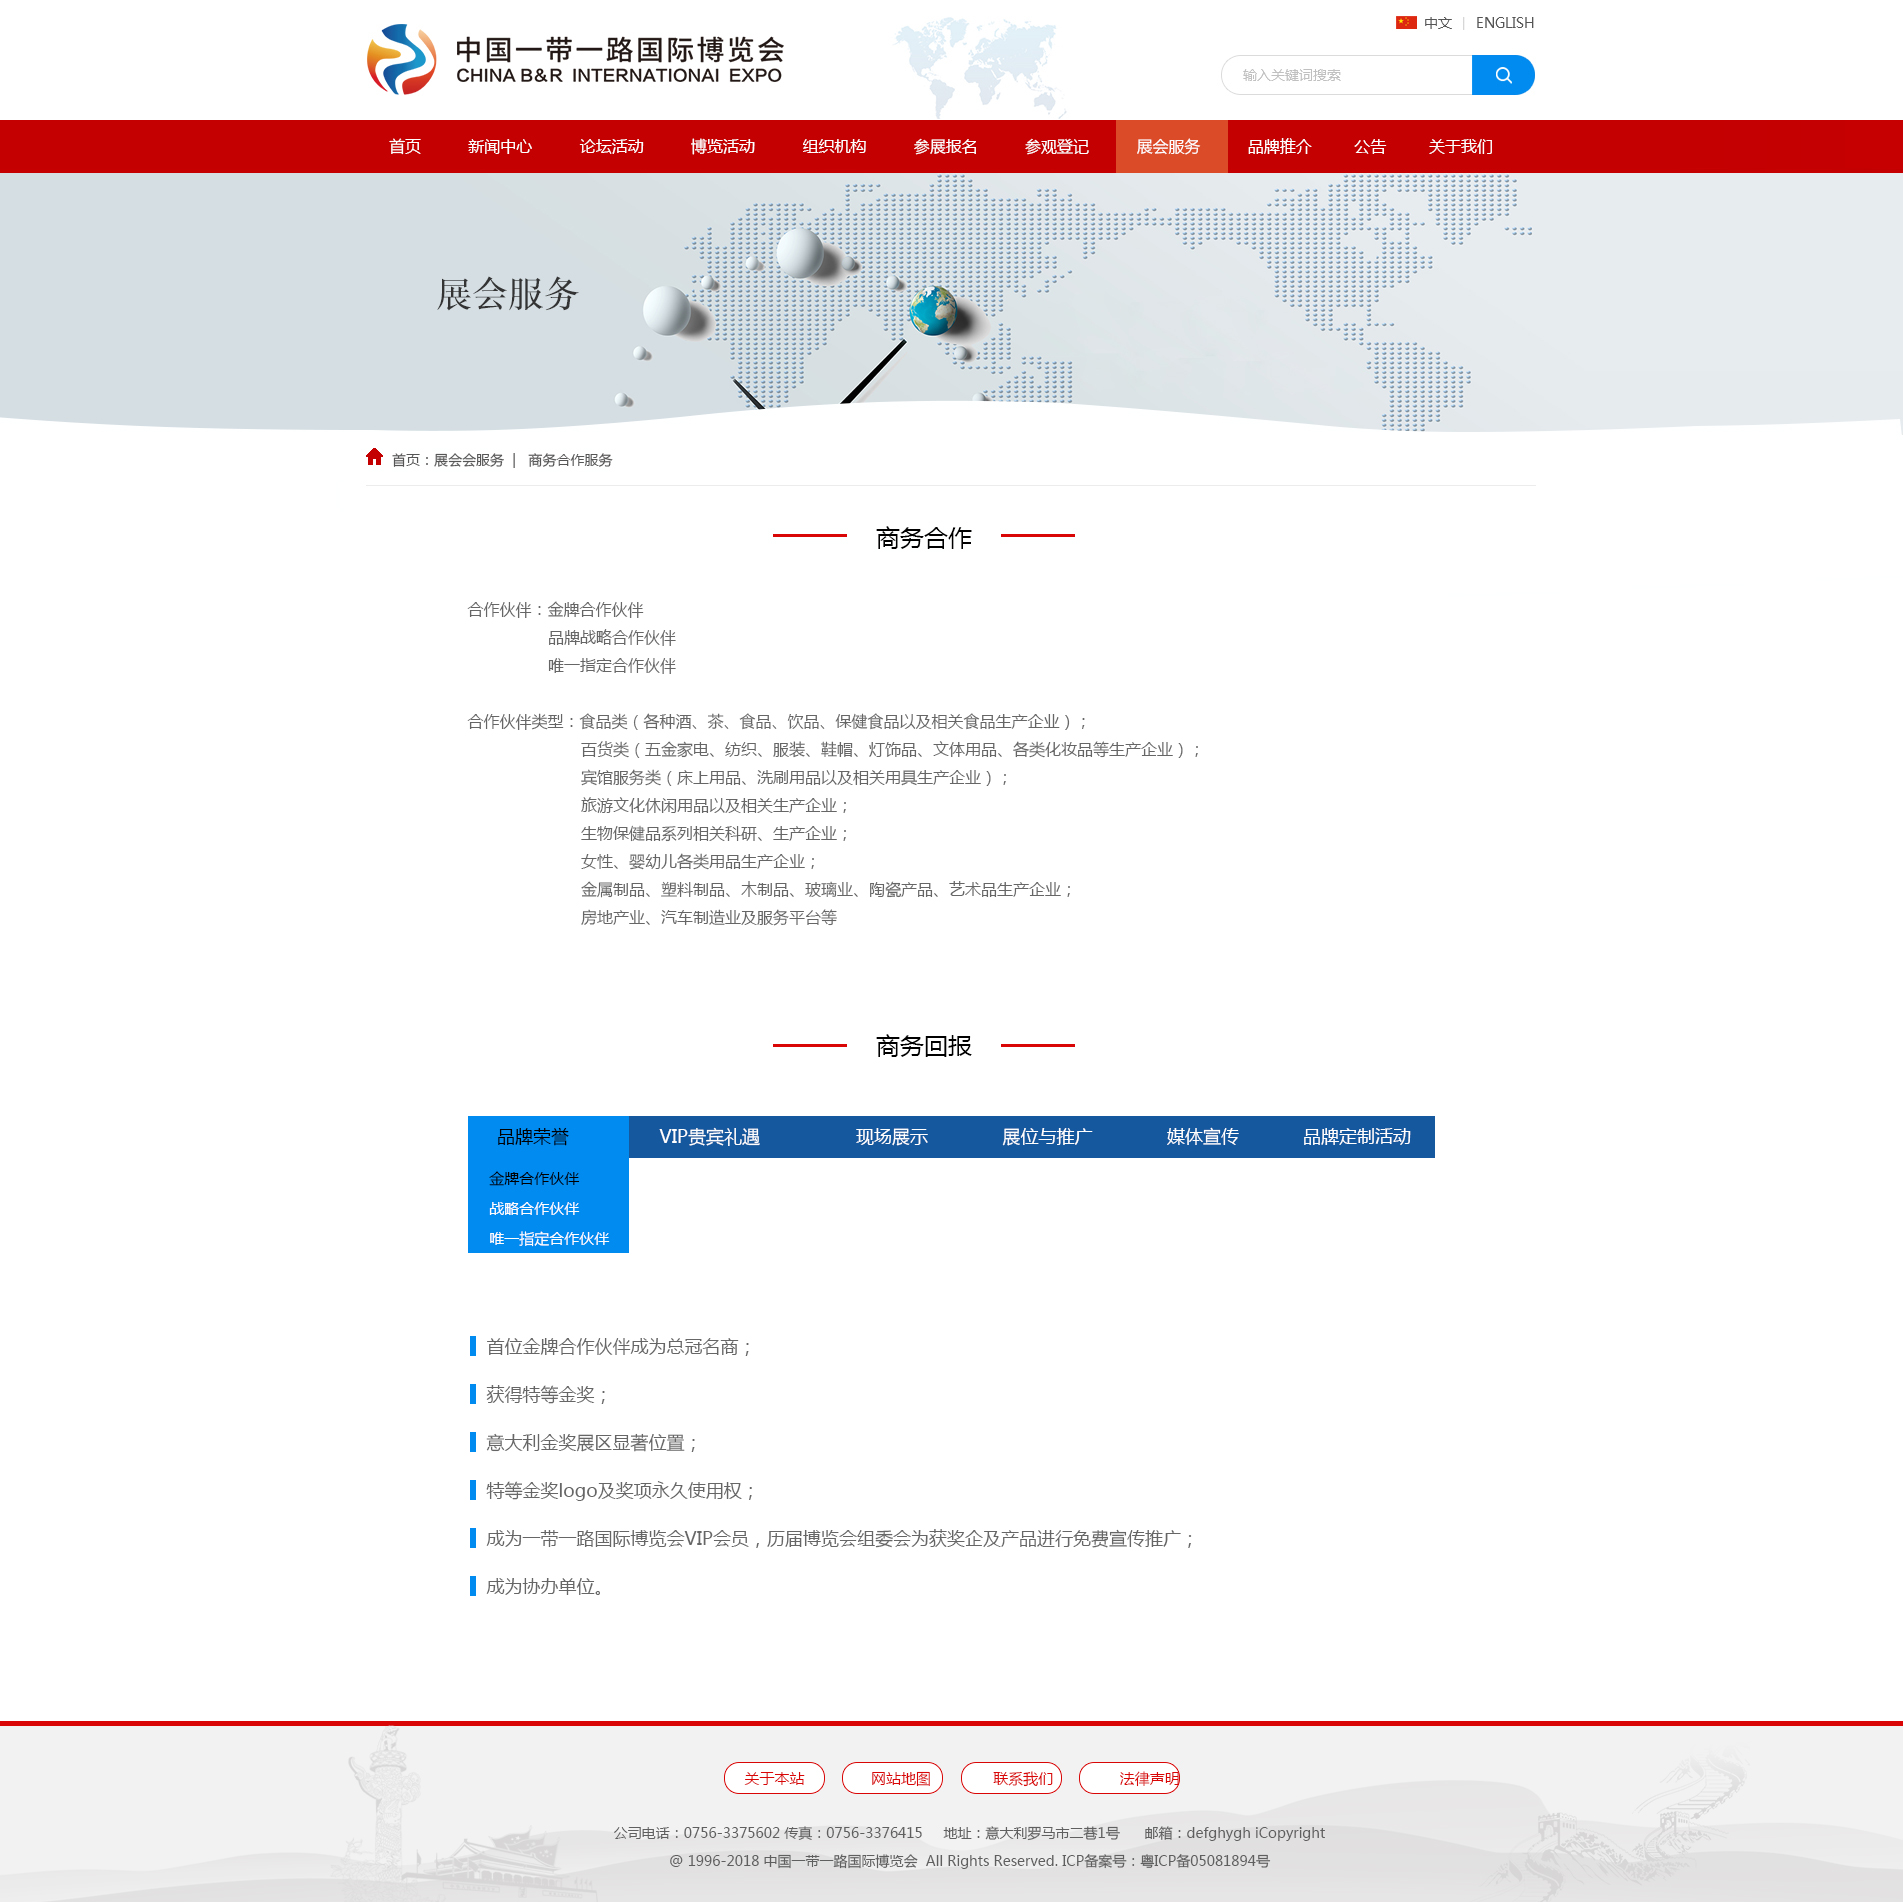The width and height of the screenshot is (1903, 1902).
Task: Click the 网站地图 footer button
Action: (x=892, y=1778)
